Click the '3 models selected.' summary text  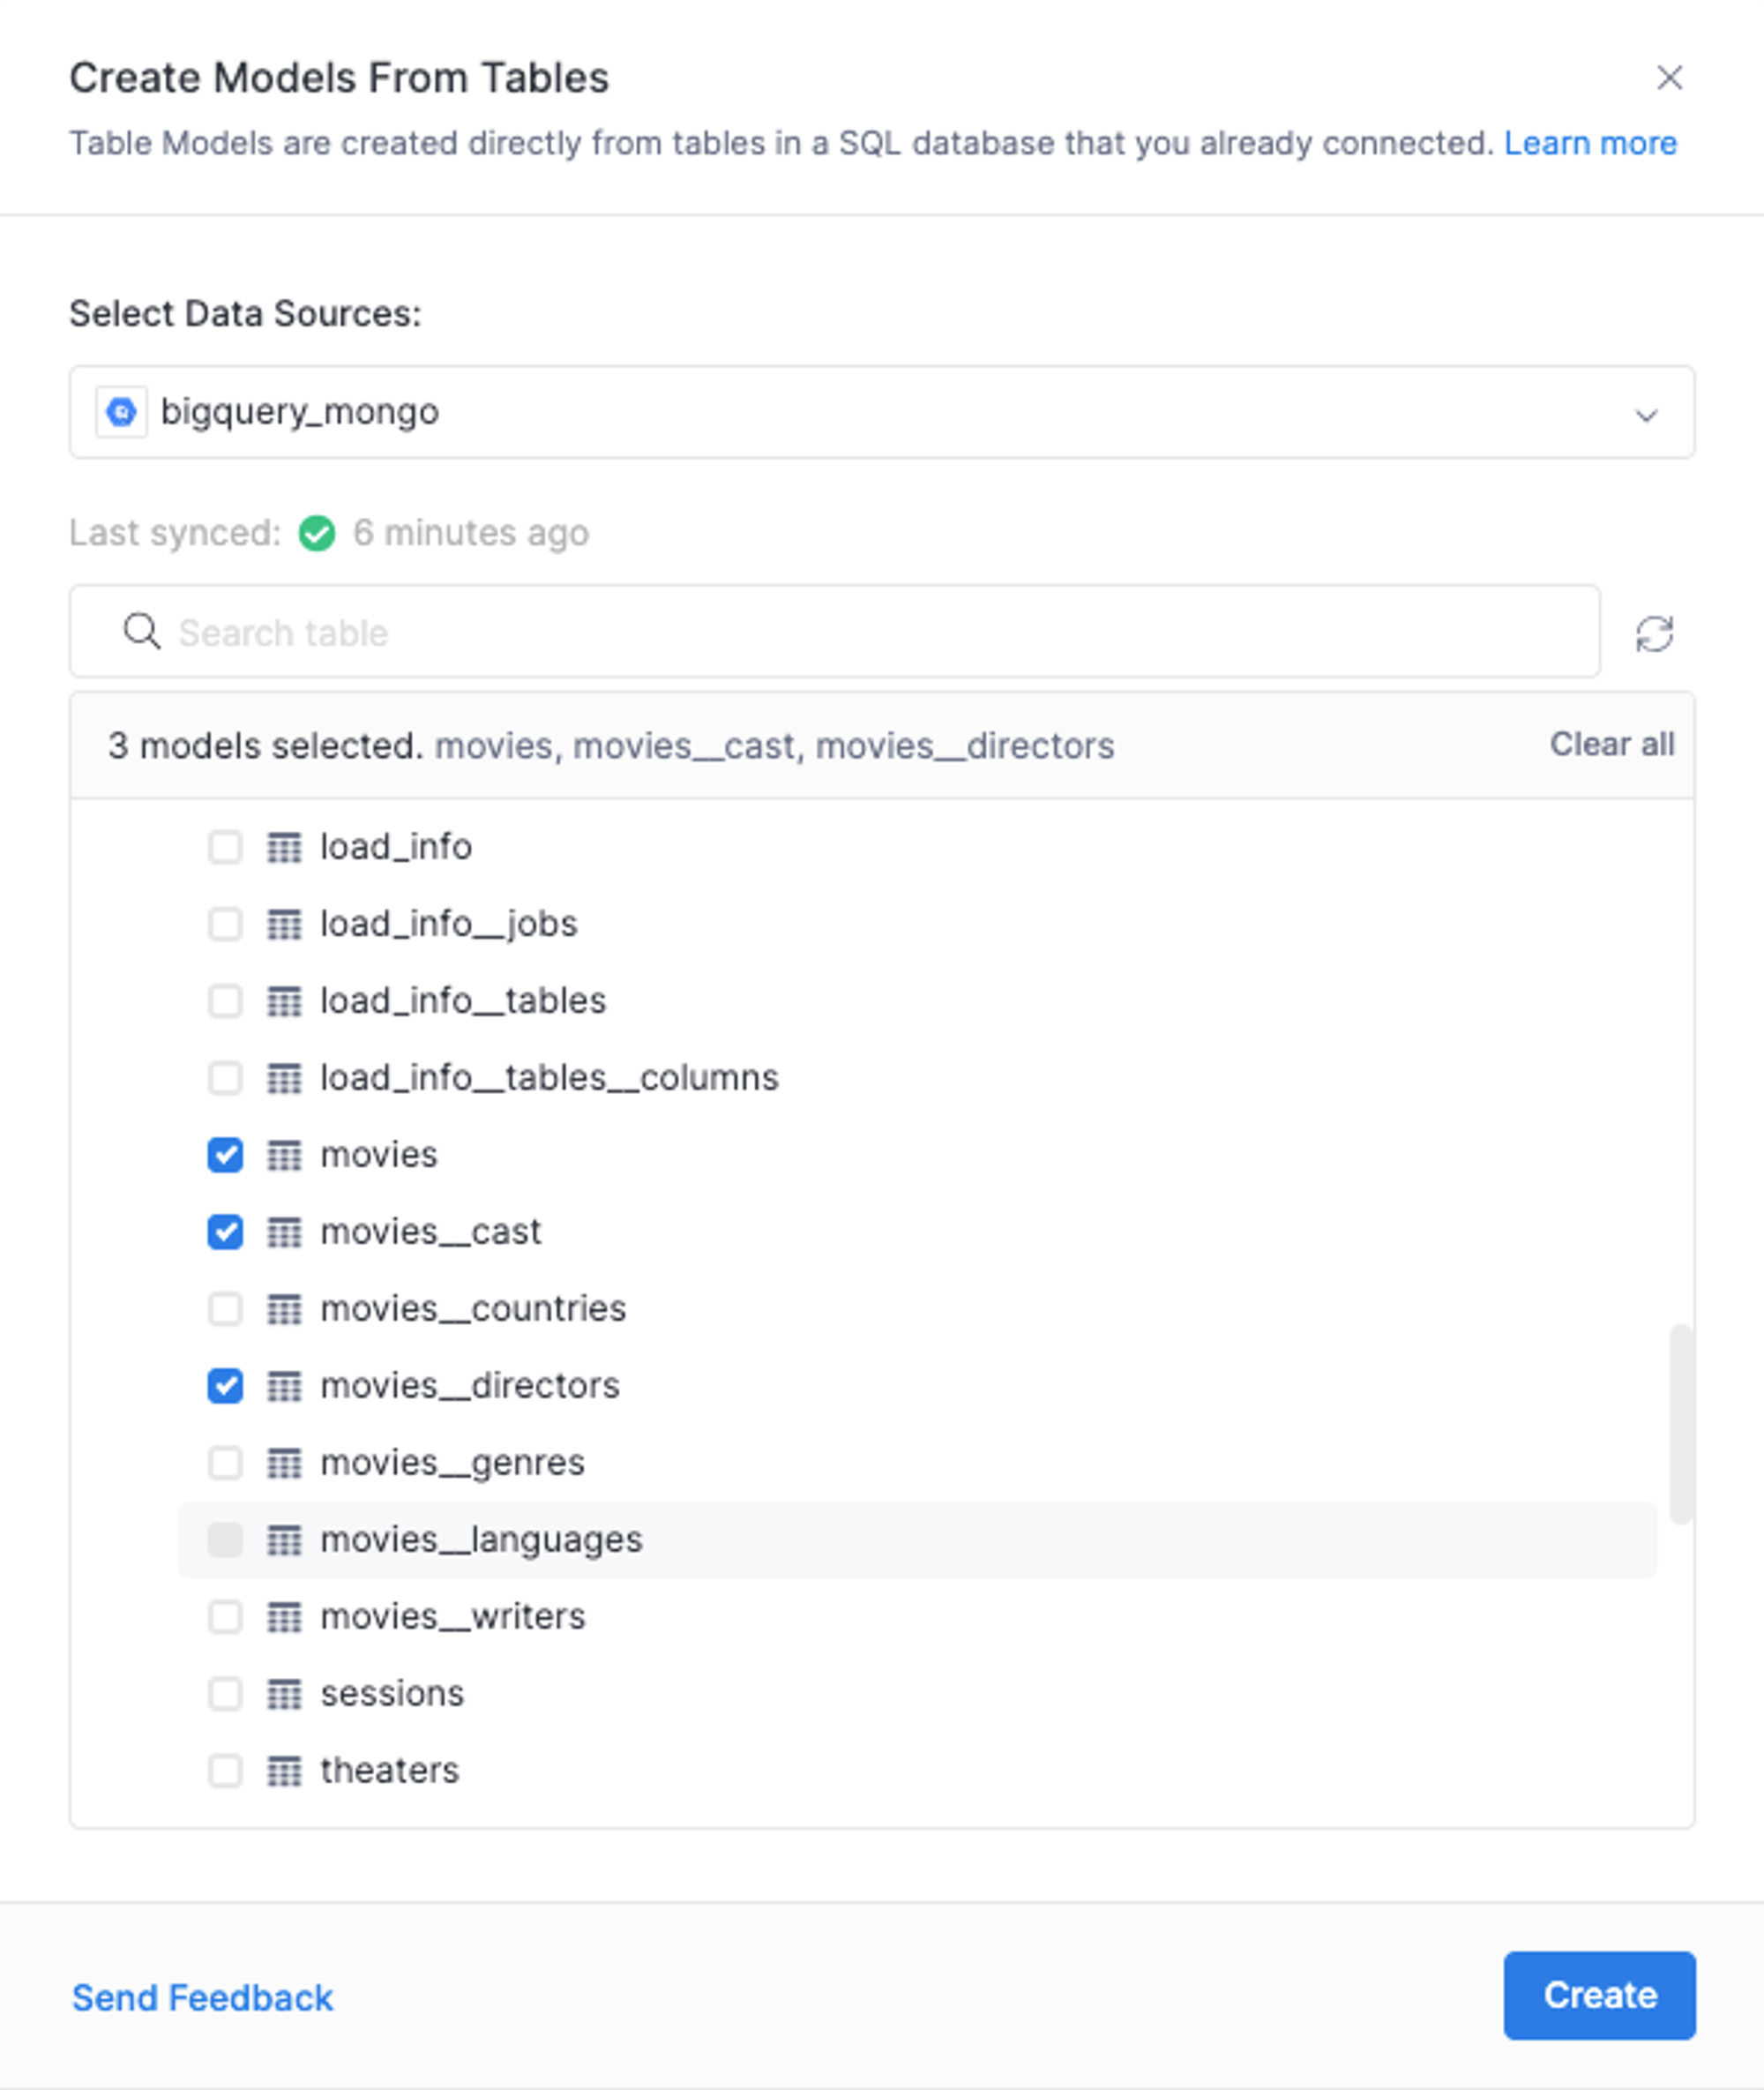(x=265, y=746)
